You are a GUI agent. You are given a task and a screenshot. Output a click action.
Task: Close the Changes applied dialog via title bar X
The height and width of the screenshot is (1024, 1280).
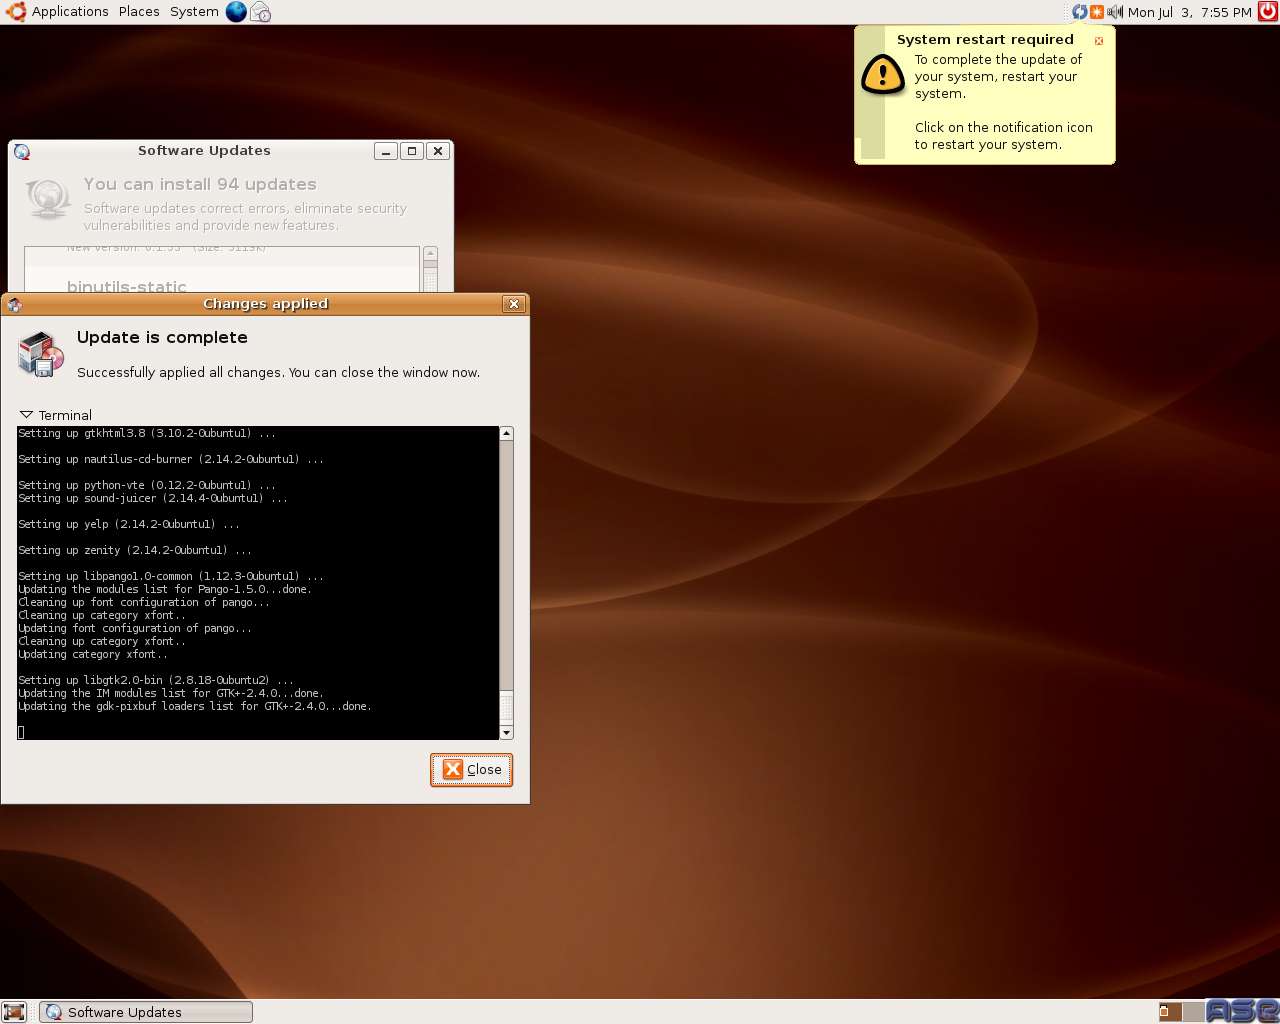pos(514,304)
